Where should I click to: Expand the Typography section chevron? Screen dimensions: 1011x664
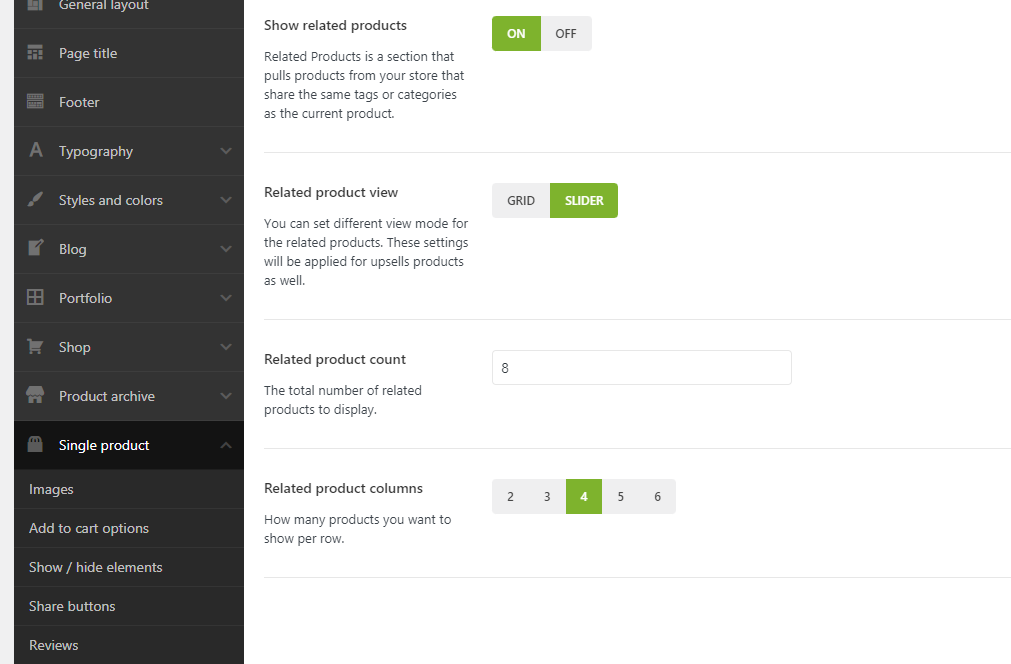pos(226,151)
